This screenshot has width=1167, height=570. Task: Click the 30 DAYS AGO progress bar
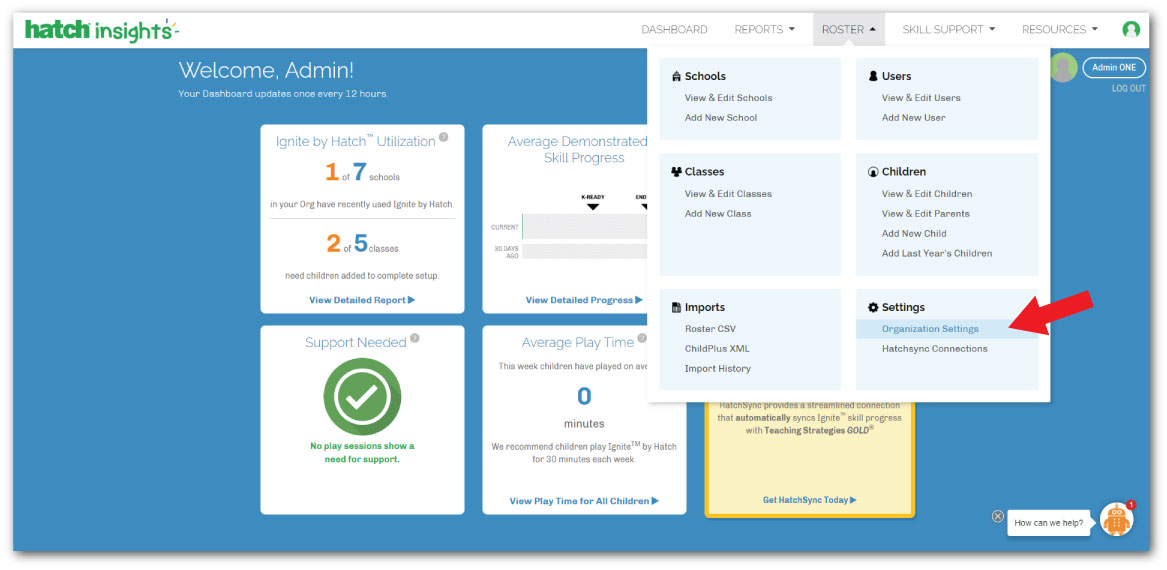(584, 251)
